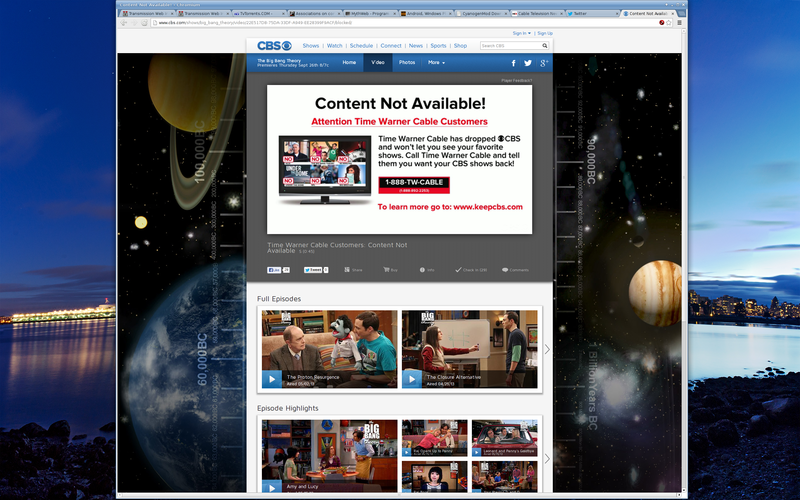This screenshot has height=500, width=800.
Task: Open the show's Facebook page icon
Action: pos(513,63)
